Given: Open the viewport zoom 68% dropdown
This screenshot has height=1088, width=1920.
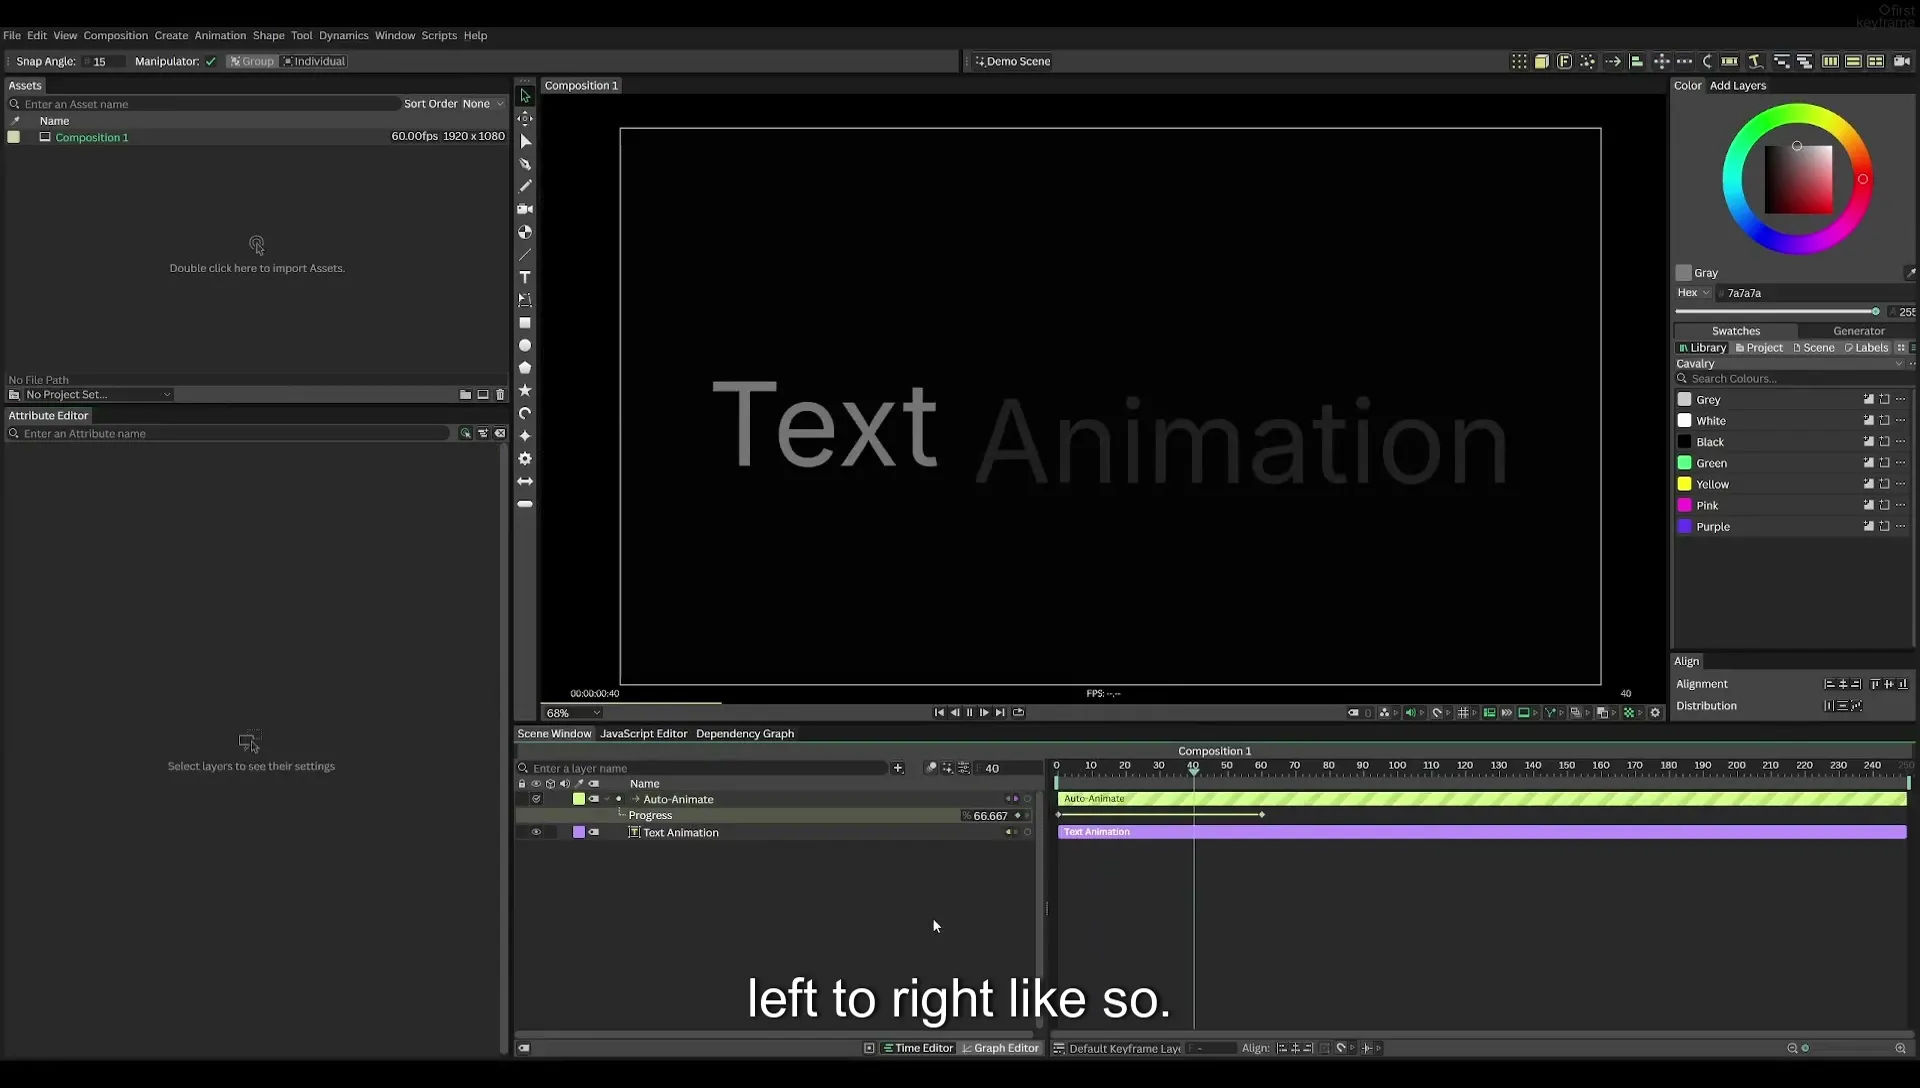Looking at the screenshot, I should click(x=573, y=713).
